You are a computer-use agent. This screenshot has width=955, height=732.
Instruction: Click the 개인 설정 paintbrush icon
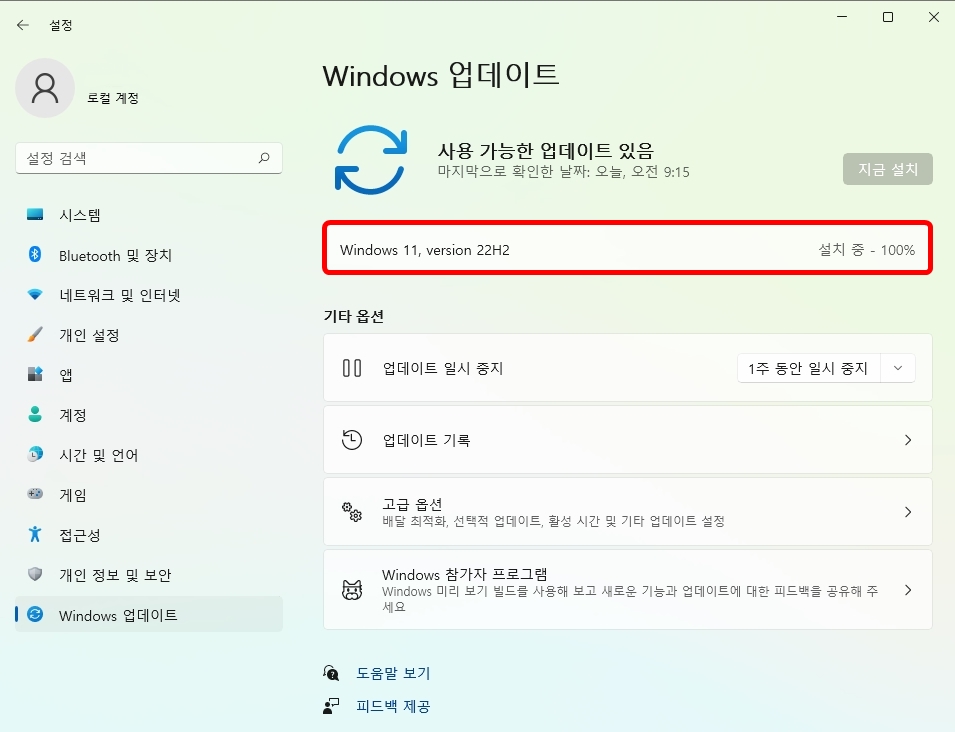[x=35, y=334]
